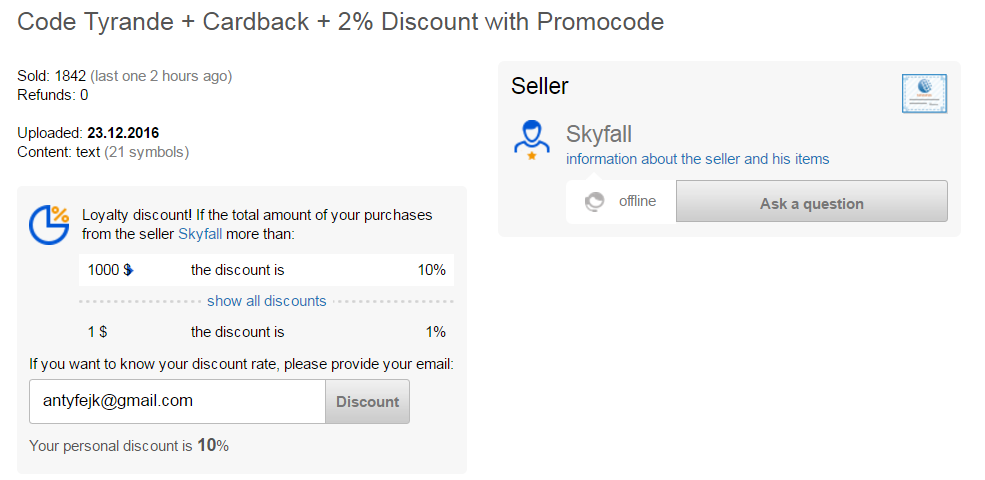Image resolution: width=985 pixels, height=480 pixels.
Task: Click the seller certificate icon
Action: pos(924,94)
